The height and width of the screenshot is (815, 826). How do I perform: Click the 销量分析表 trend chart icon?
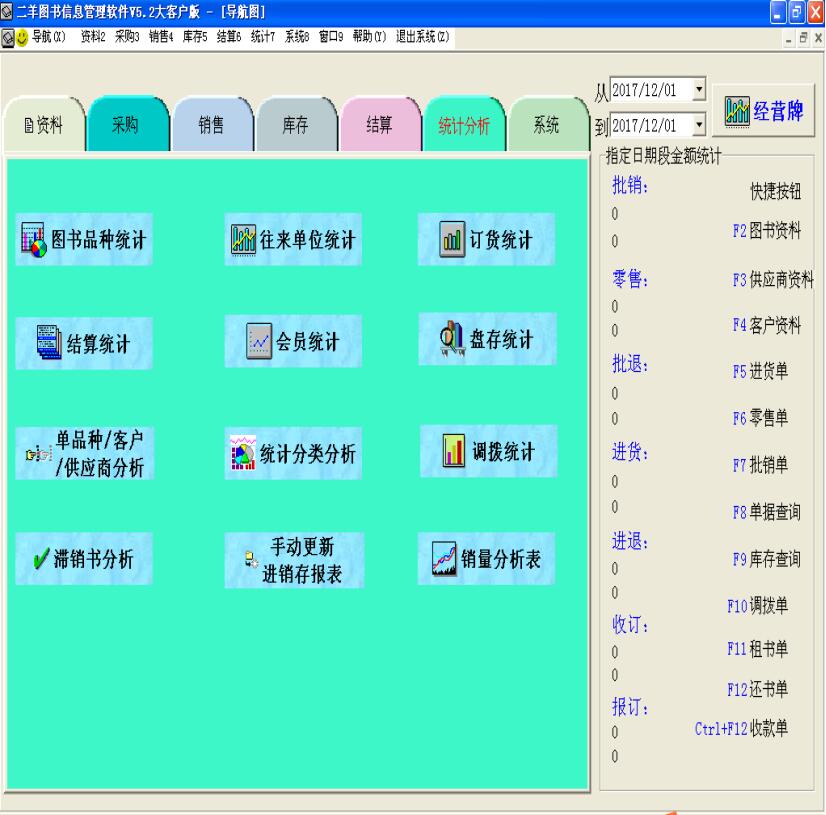[444, 558]
